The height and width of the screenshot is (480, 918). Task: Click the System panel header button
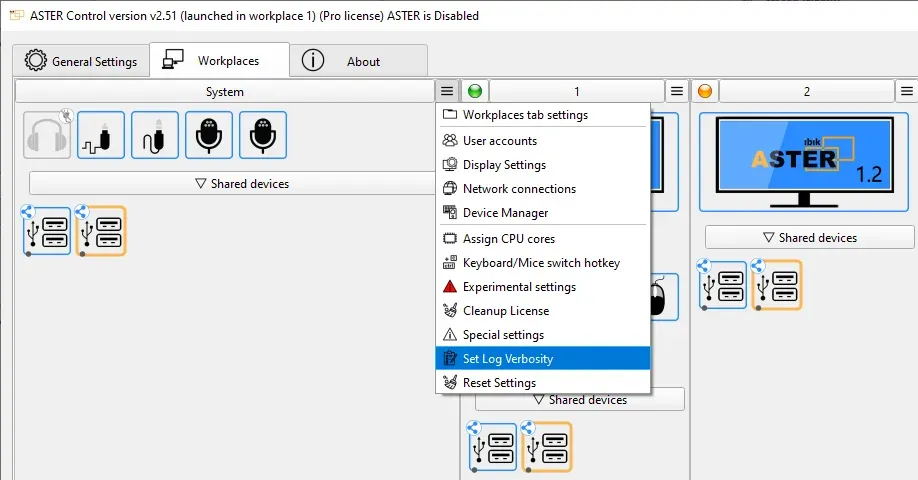pos(225,92)
